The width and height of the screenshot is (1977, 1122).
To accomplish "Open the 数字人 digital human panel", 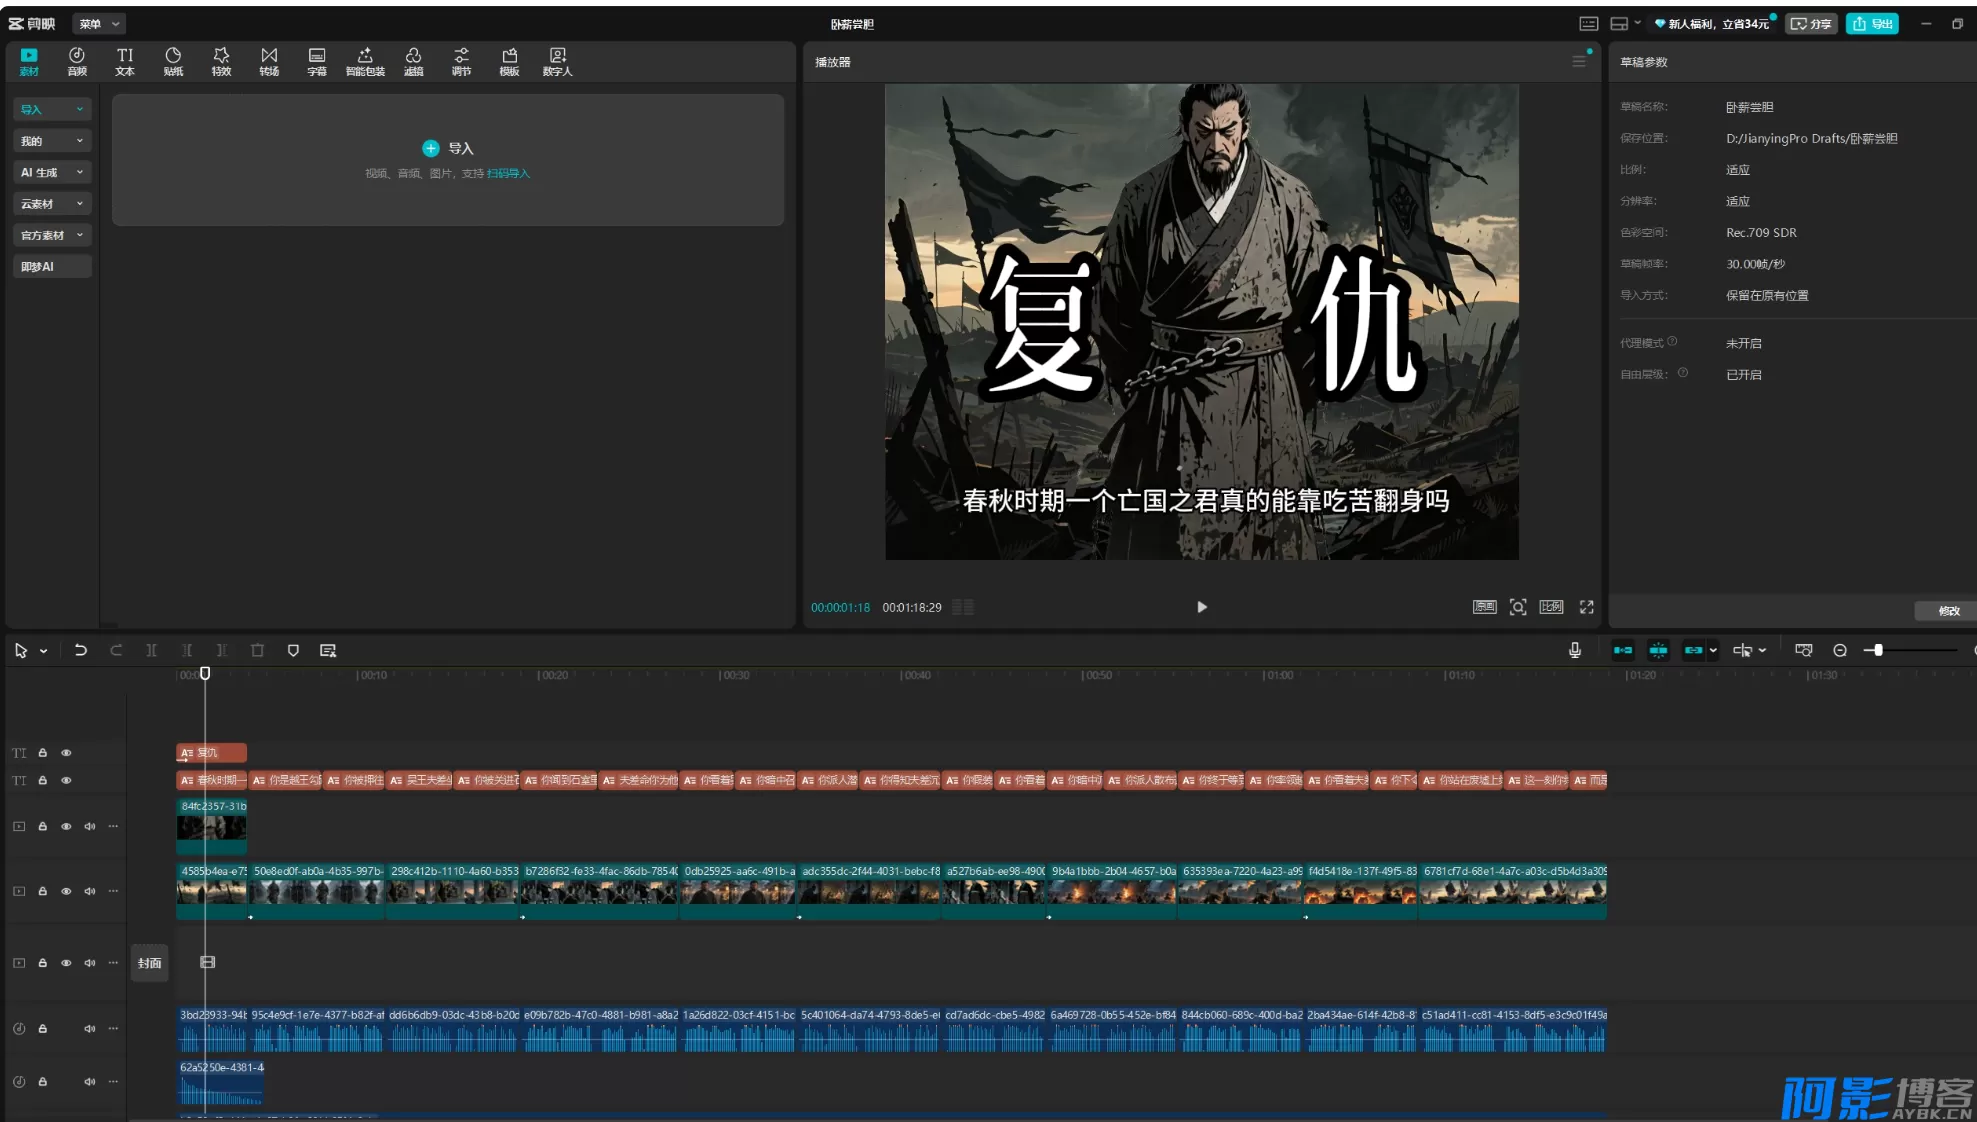I will (x=557, y=61).
